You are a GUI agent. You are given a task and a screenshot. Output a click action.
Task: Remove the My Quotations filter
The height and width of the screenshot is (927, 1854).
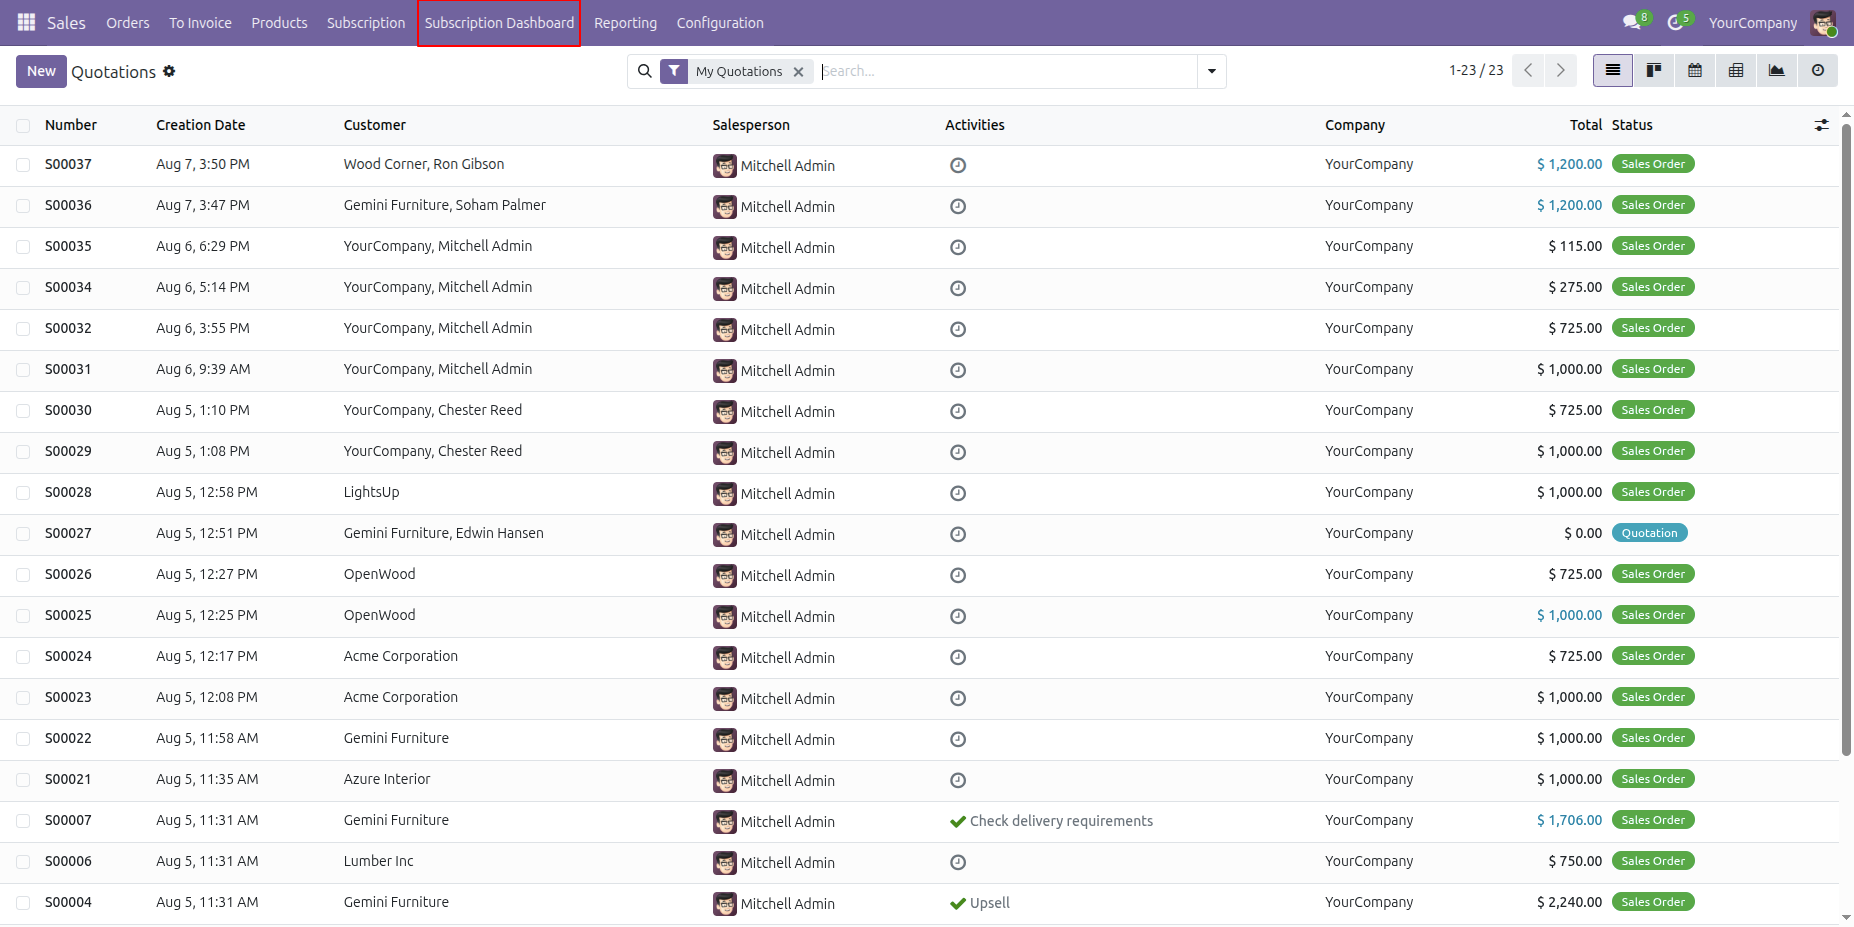point(798,72)
